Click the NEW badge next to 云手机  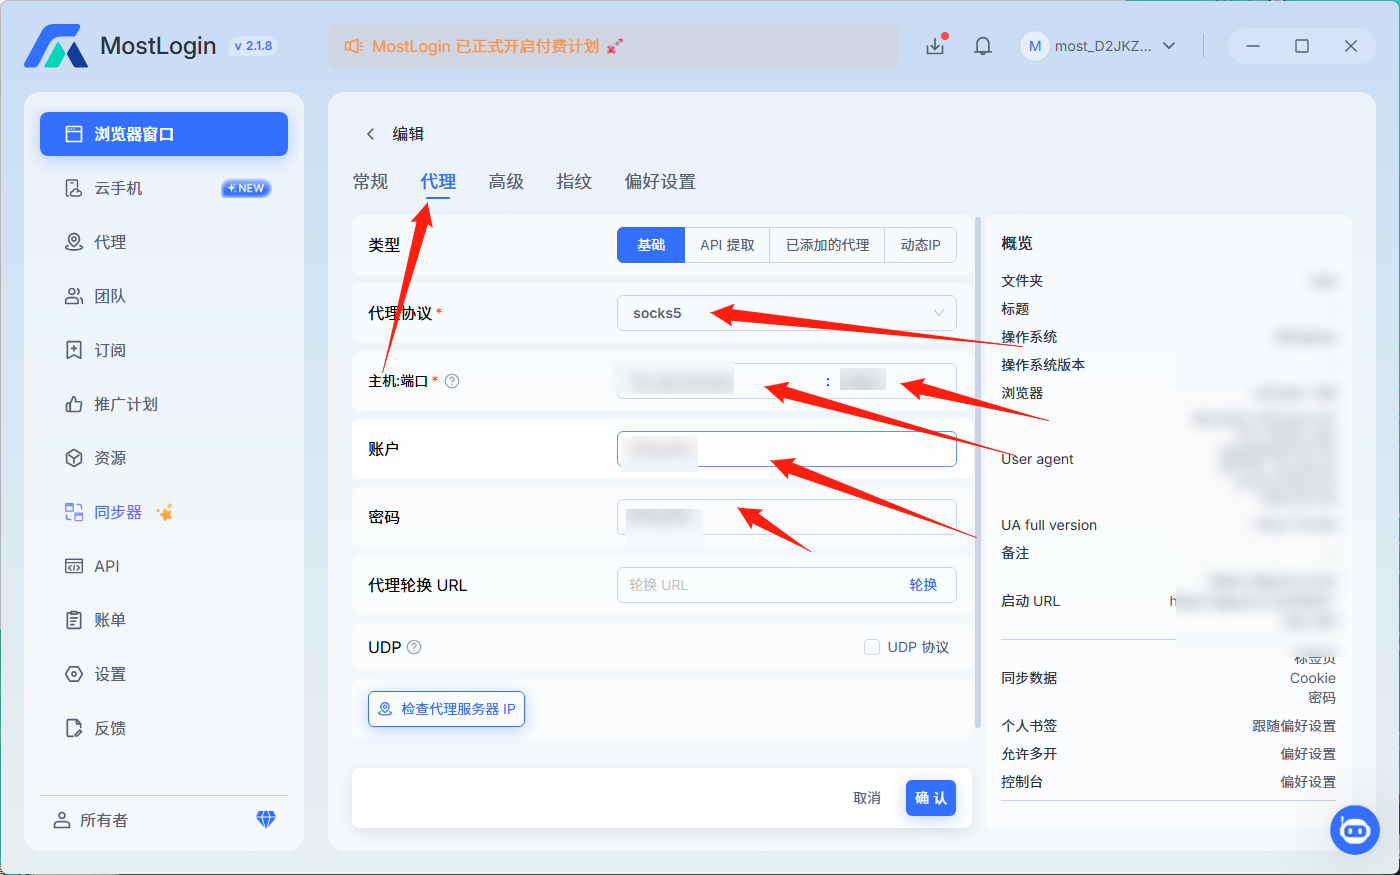246,188
